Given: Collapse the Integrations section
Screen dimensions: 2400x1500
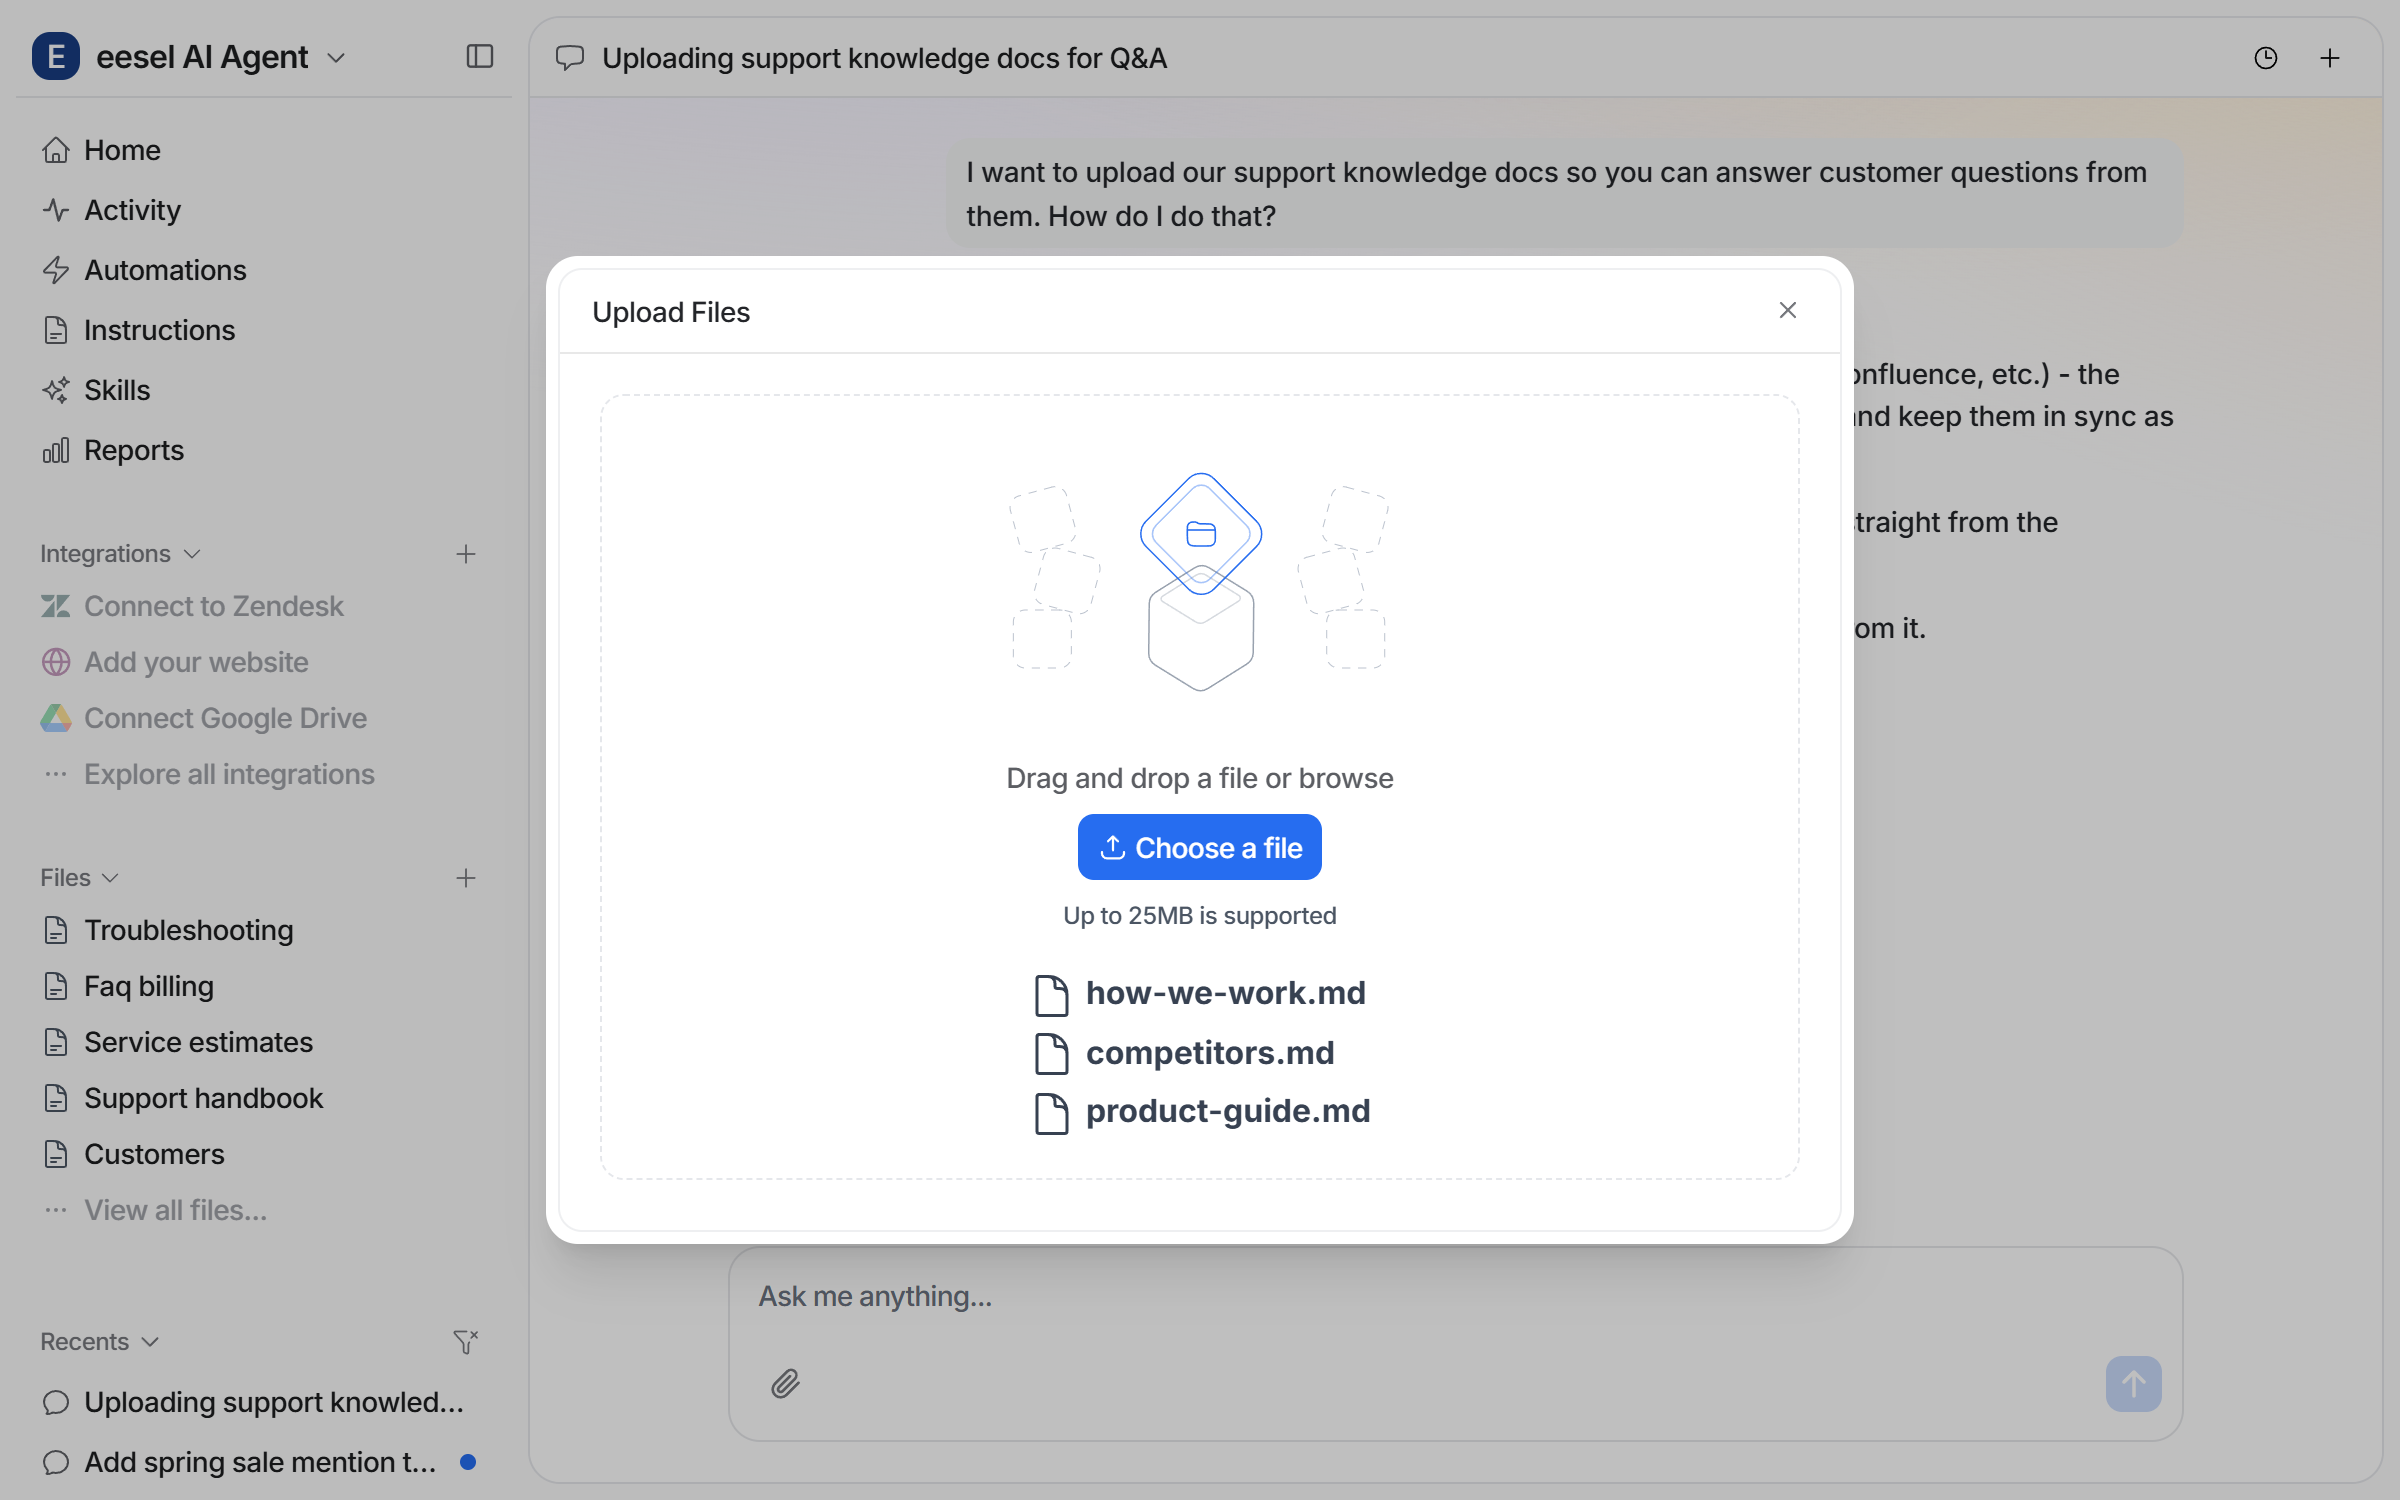Looking at the screenshot, I should [x=120, y=554].
